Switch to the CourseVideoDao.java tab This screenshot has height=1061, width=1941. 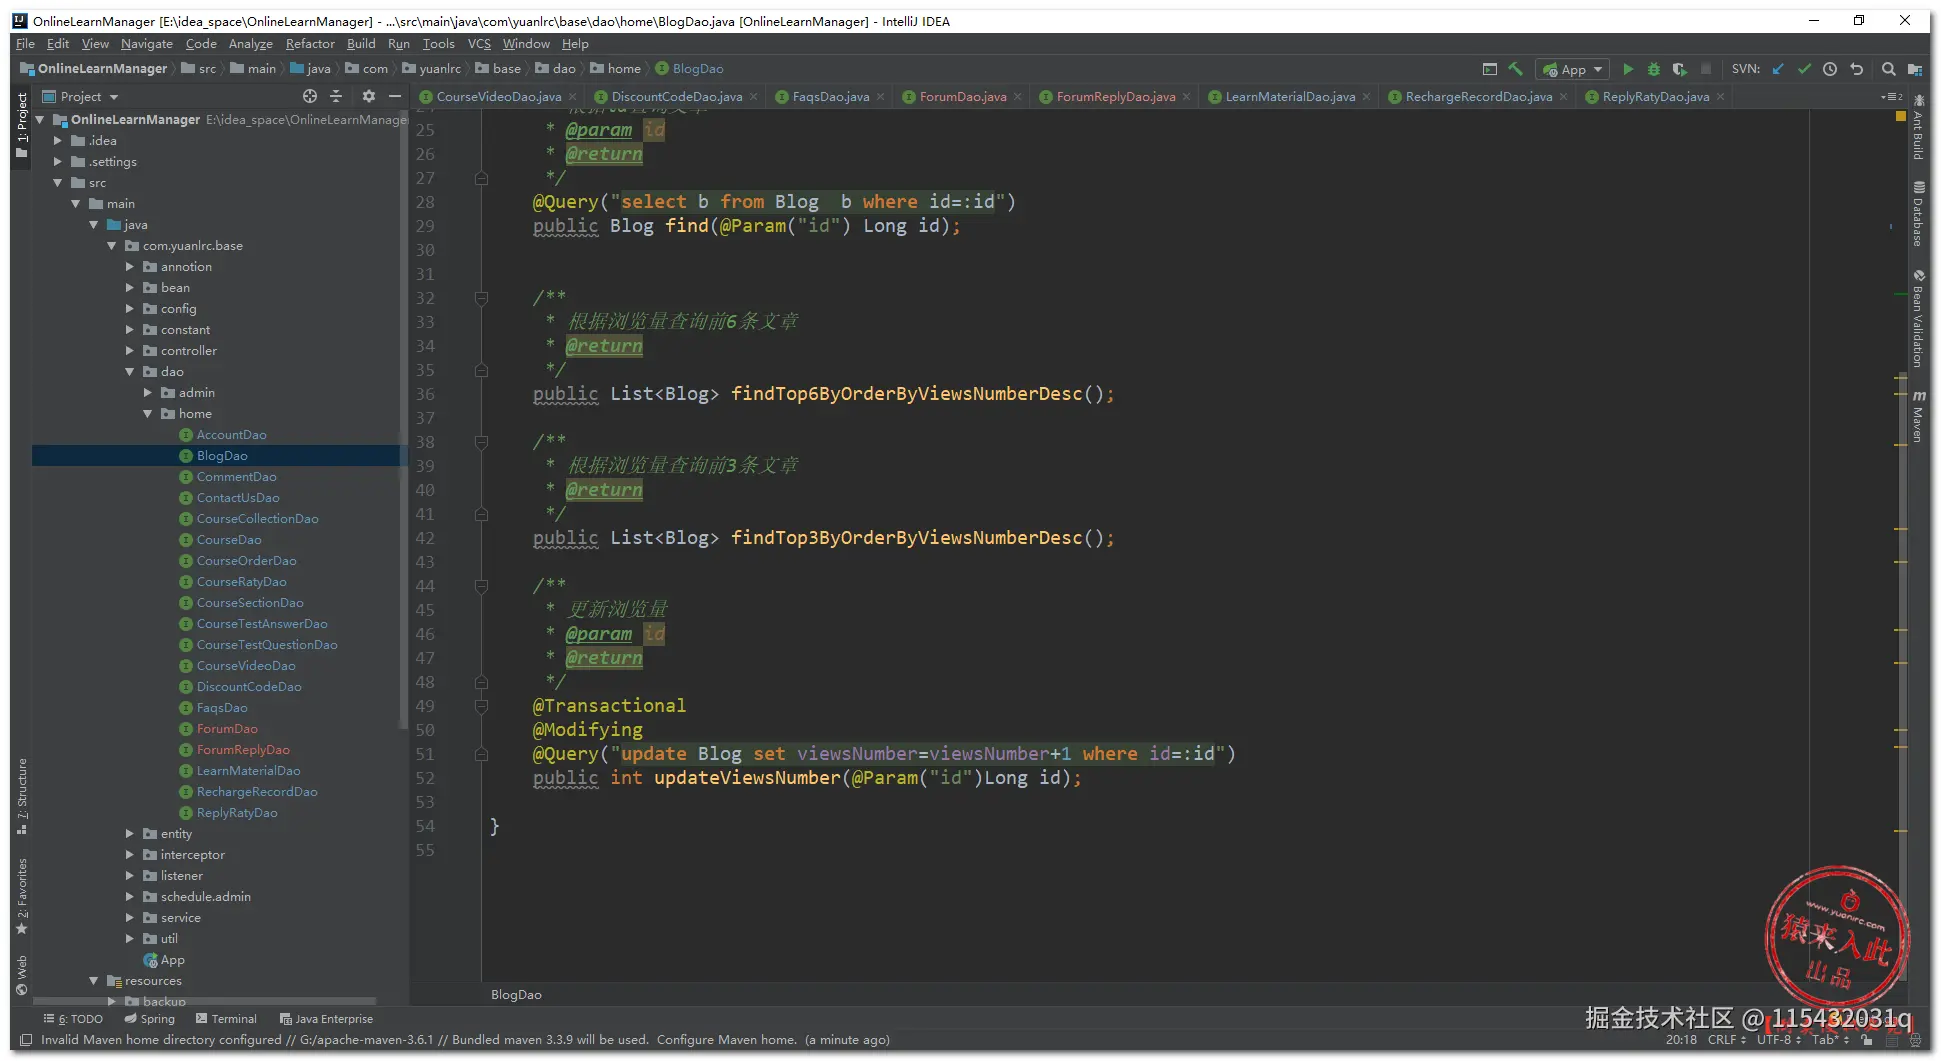[x=498, y=97]
